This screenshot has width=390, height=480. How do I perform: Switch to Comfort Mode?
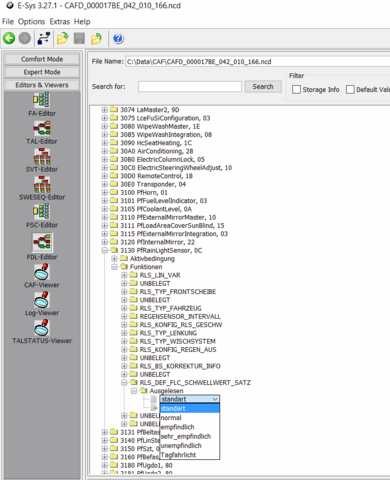pos(42,59)
